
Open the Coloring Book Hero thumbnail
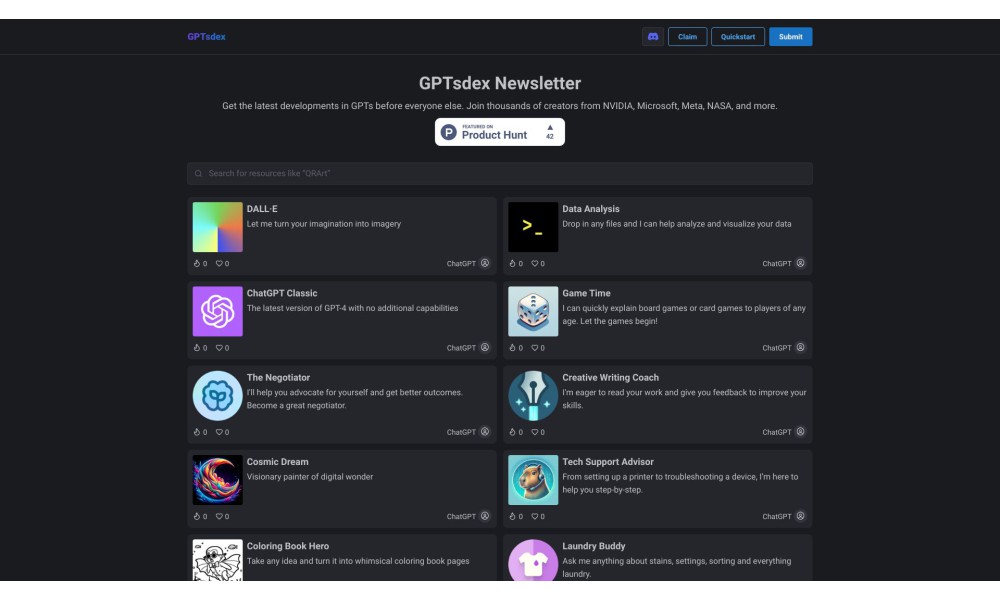pos(217,560)
